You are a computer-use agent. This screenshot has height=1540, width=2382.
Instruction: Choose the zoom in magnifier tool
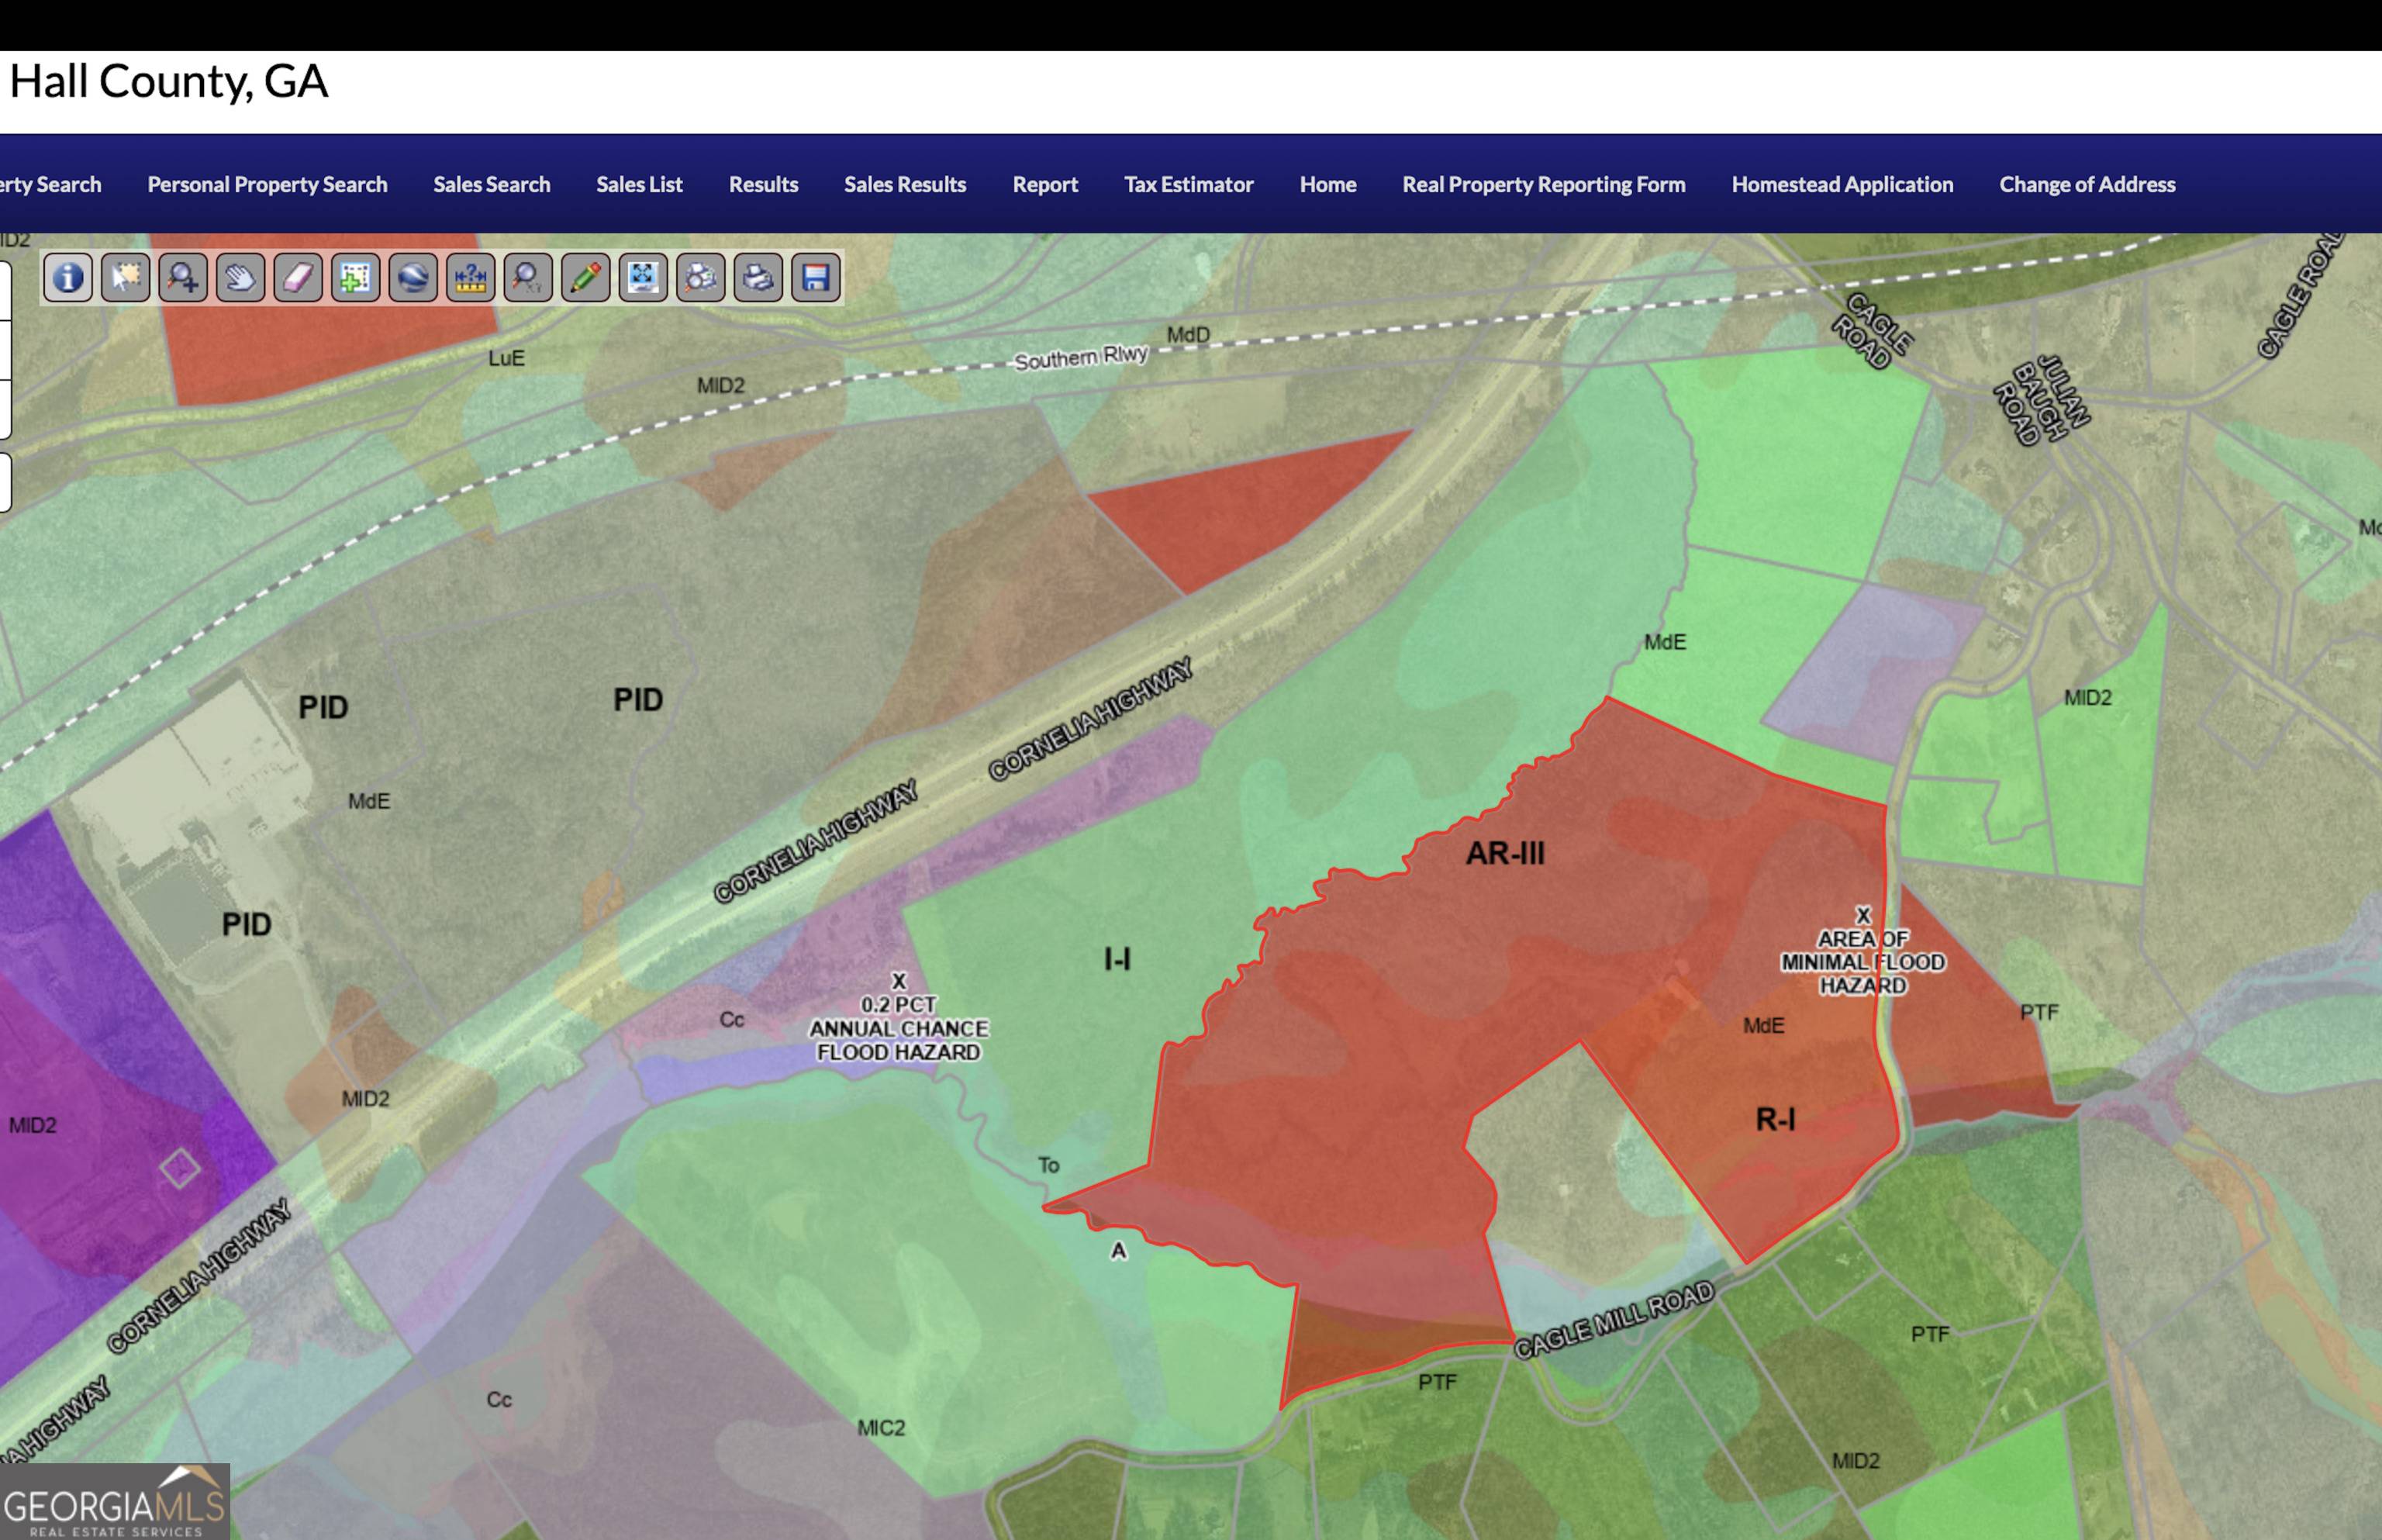point(183,278)
